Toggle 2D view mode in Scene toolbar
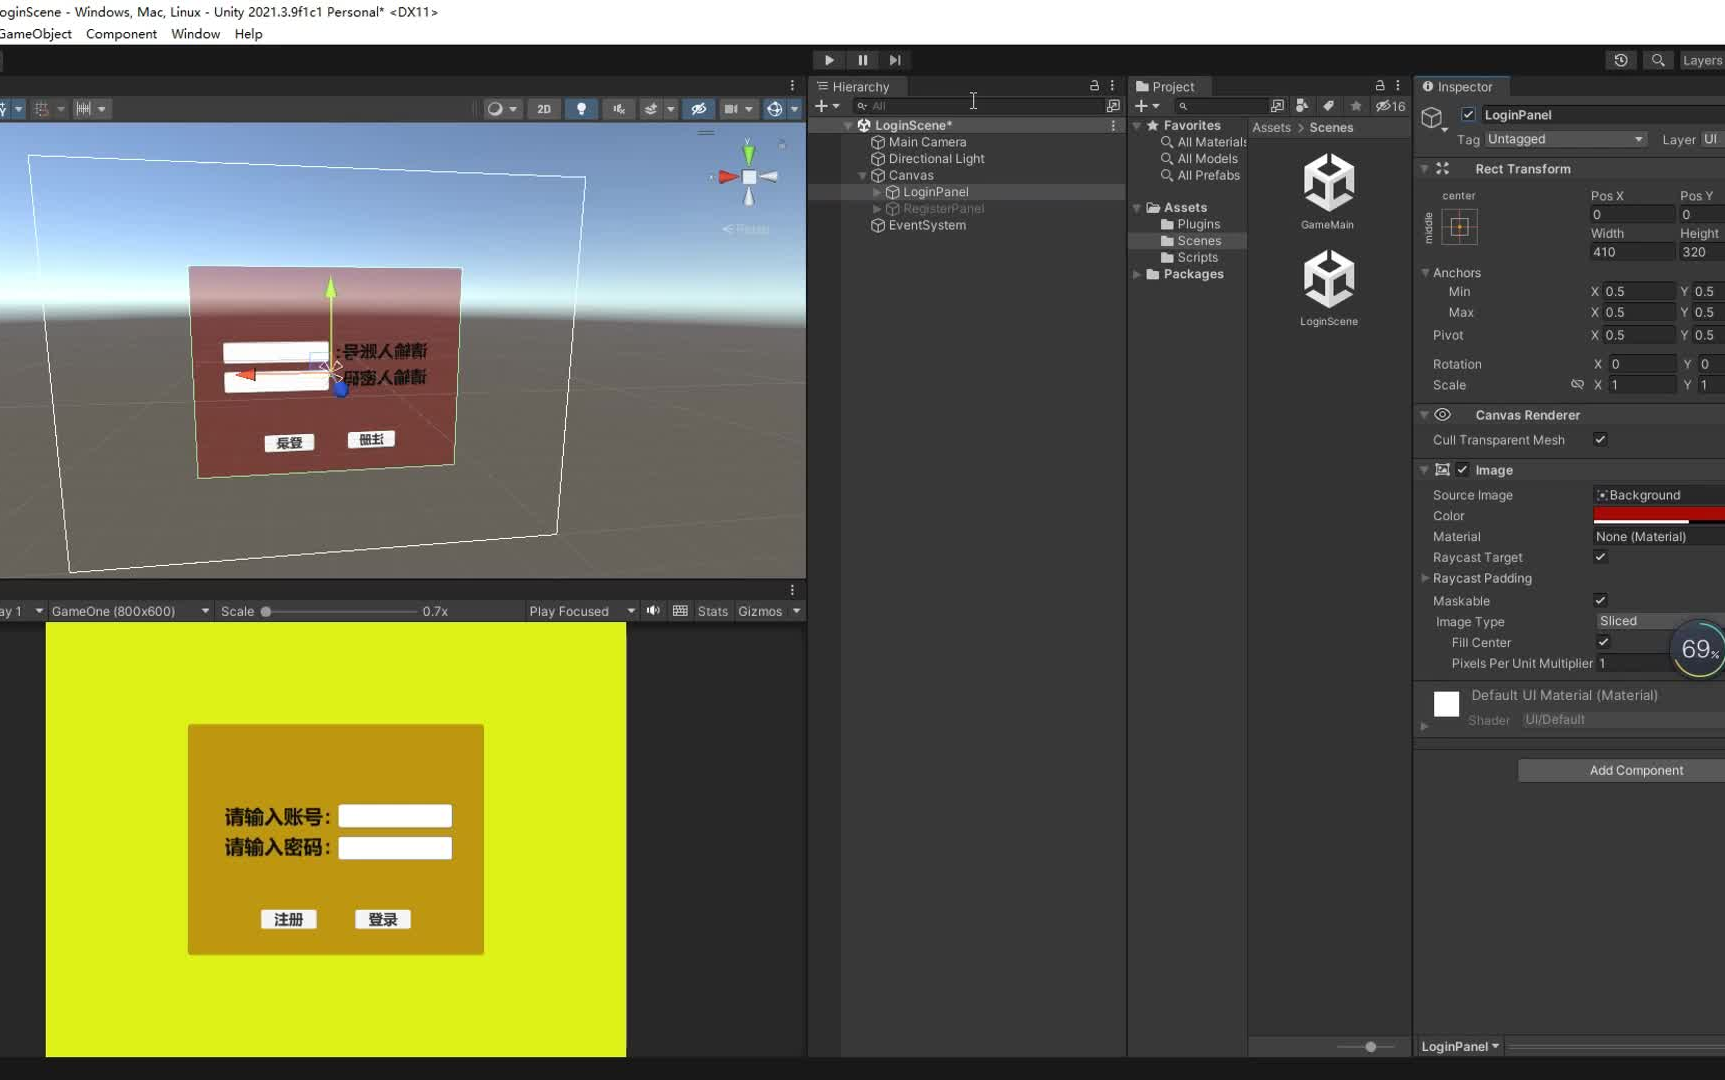This screenshot has width=1725, height=1080. [x=543, y=109]
